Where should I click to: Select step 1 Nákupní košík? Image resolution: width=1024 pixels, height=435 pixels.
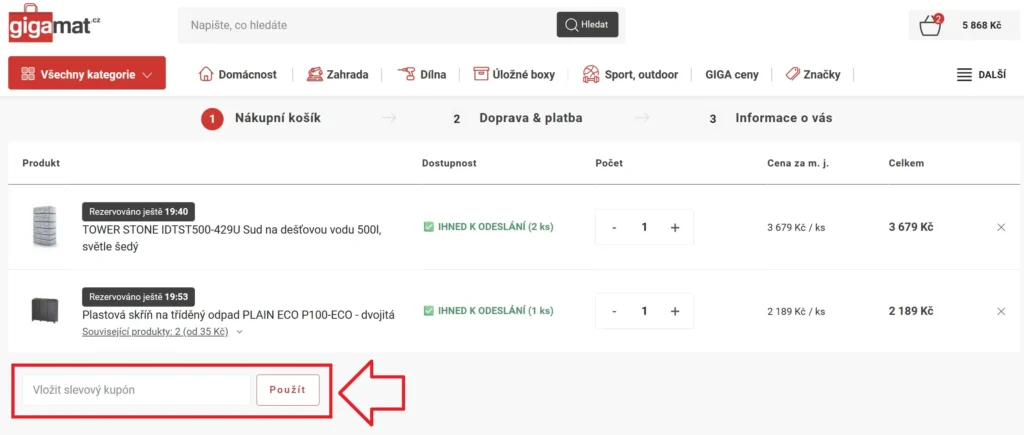tap(261, 118)
